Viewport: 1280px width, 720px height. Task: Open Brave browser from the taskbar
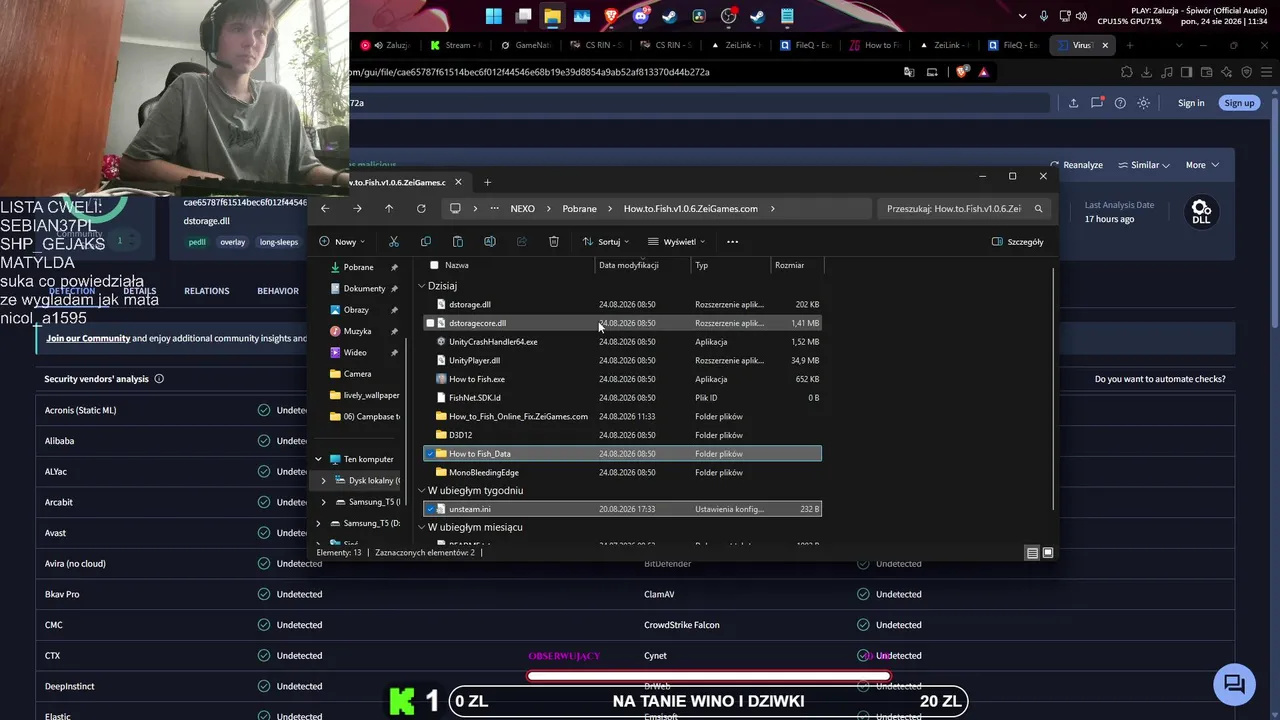coord(611,16)
